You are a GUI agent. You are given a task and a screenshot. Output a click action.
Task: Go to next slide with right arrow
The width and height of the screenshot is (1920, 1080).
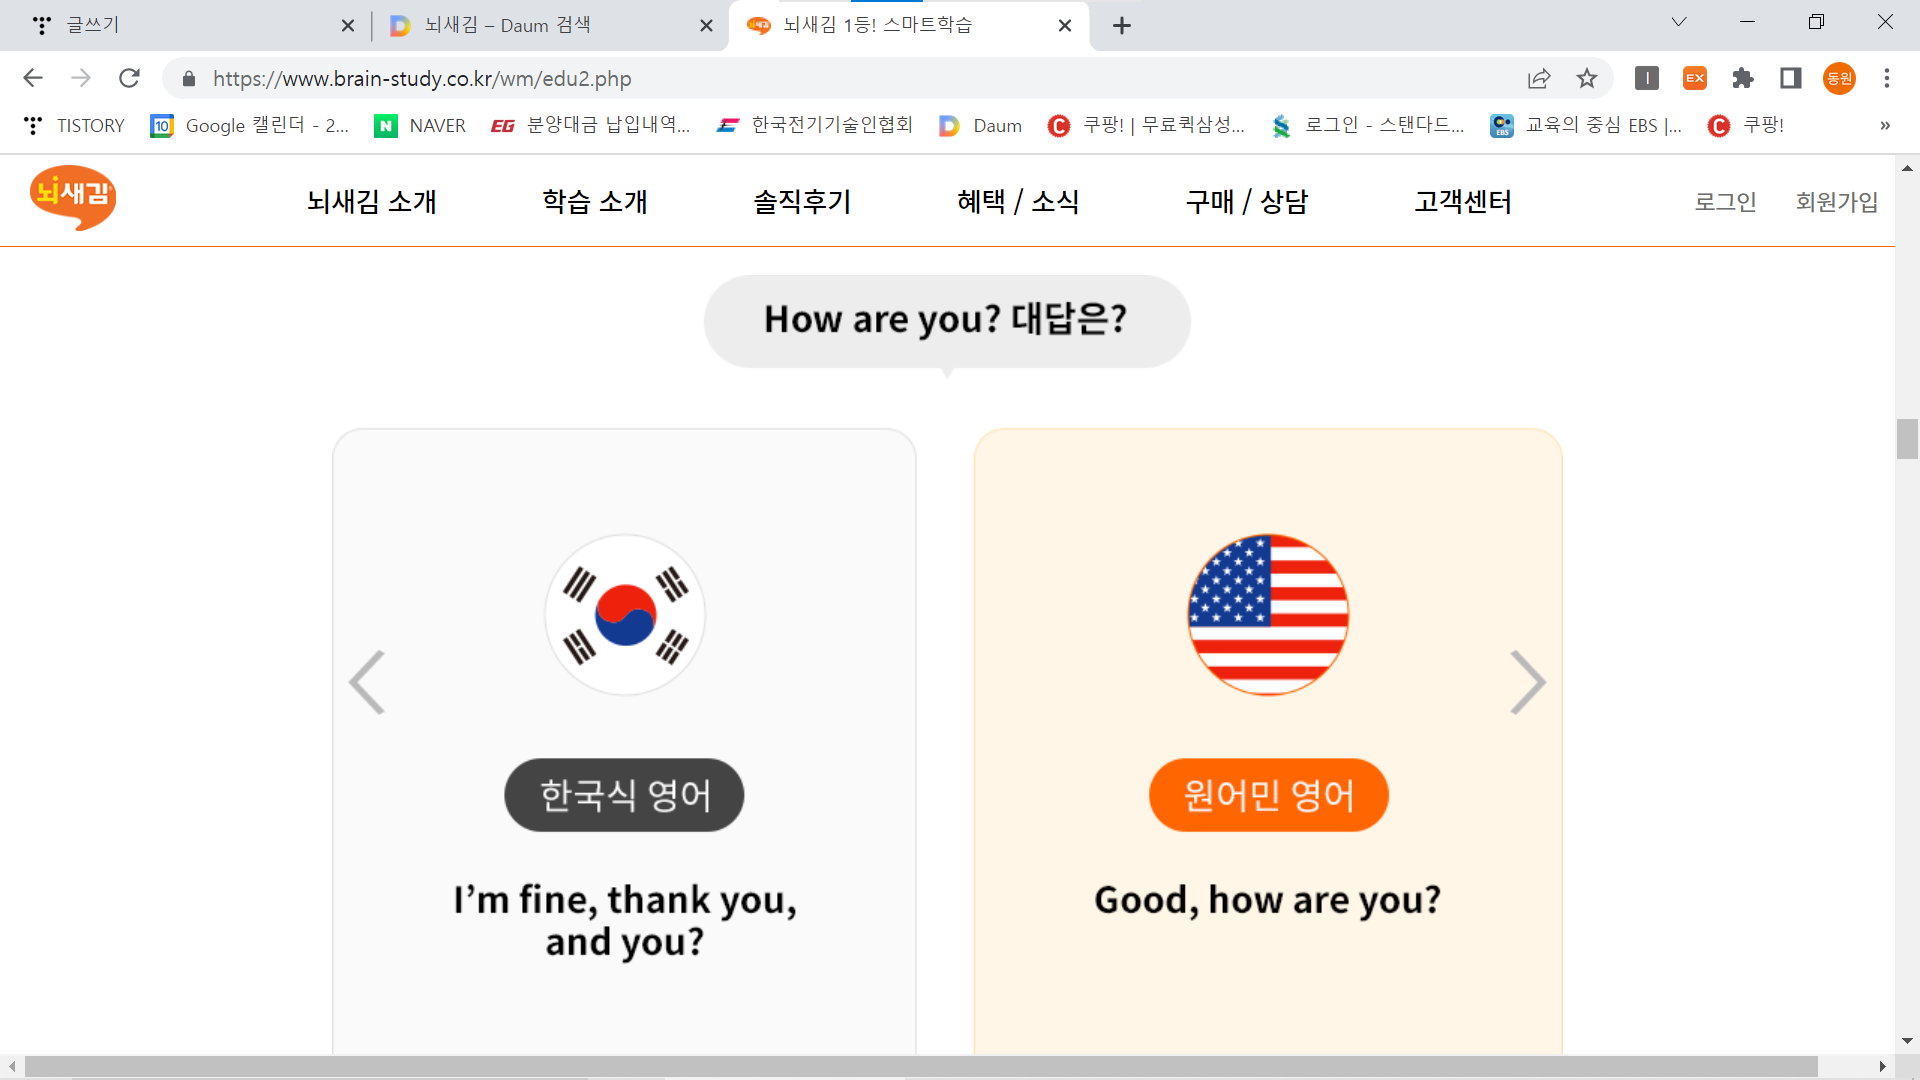[x=1527, y=682]
